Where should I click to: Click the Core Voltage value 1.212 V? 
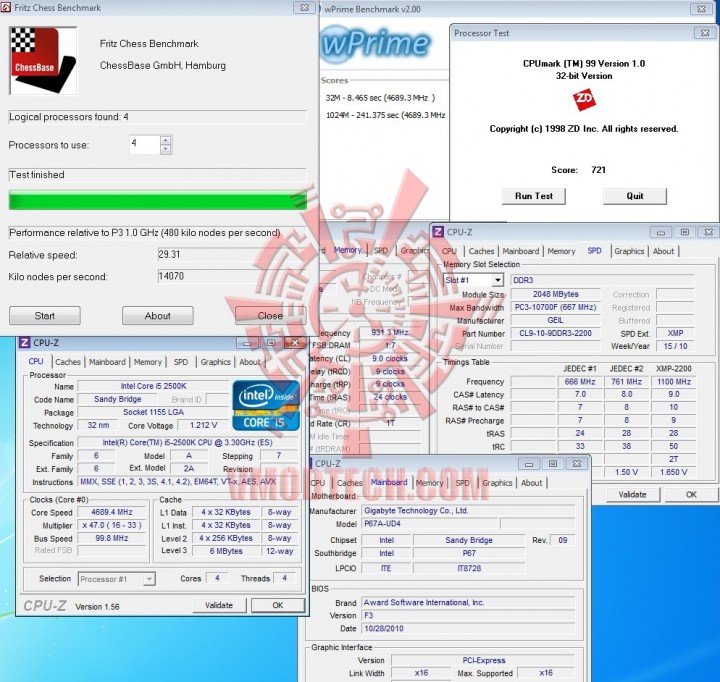(203, 425)
